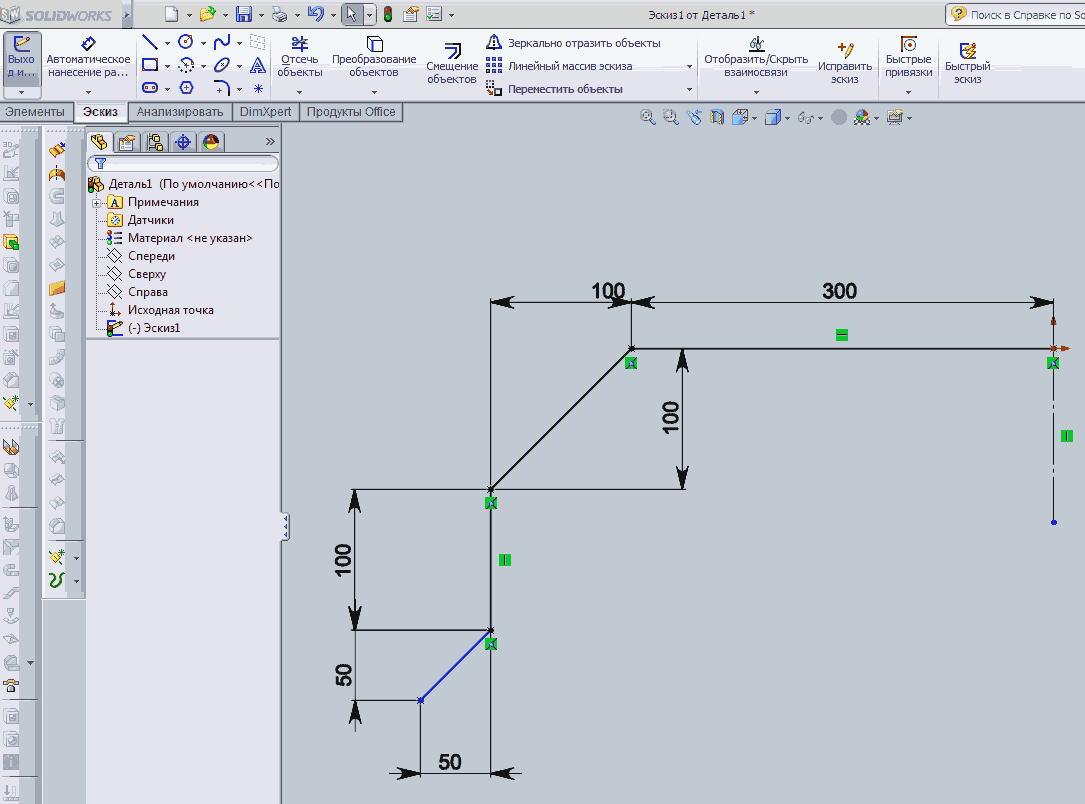Viewport: 1085px width, 804px height.
Task: Click the Text sketch tool icon
Action: coord(258,65)
